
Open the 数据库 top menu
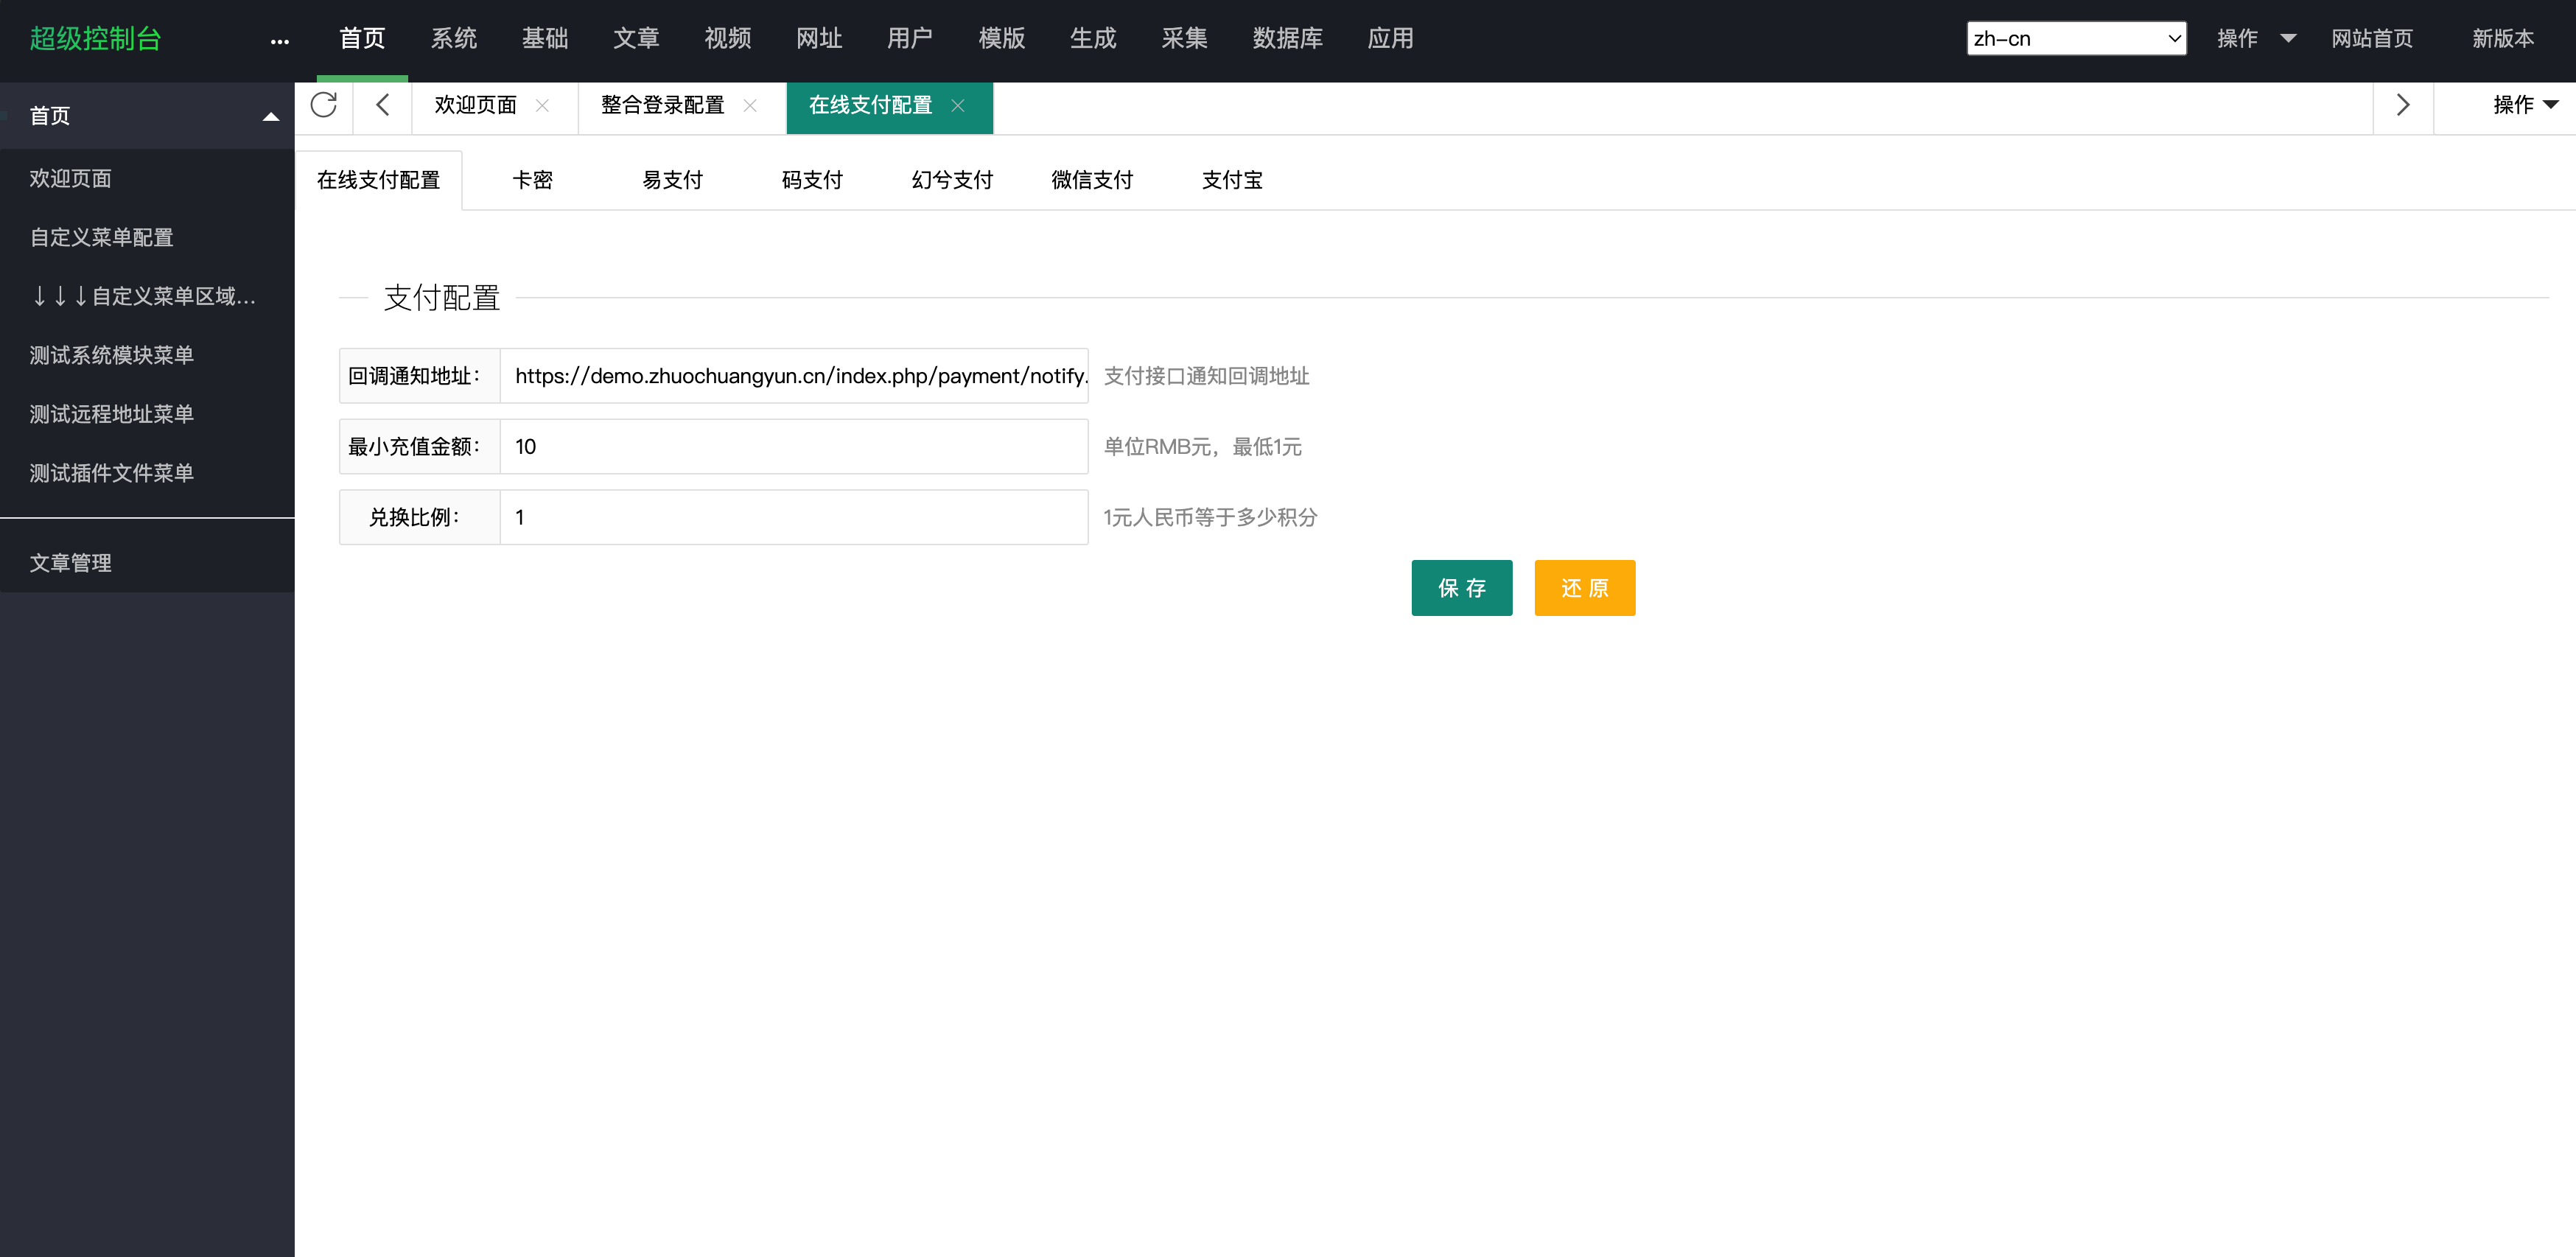pyautogui.click(x=1288, y=39)
